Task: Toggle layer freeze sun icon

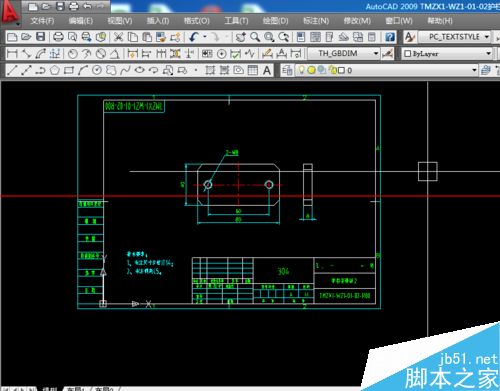Action: 311,70
